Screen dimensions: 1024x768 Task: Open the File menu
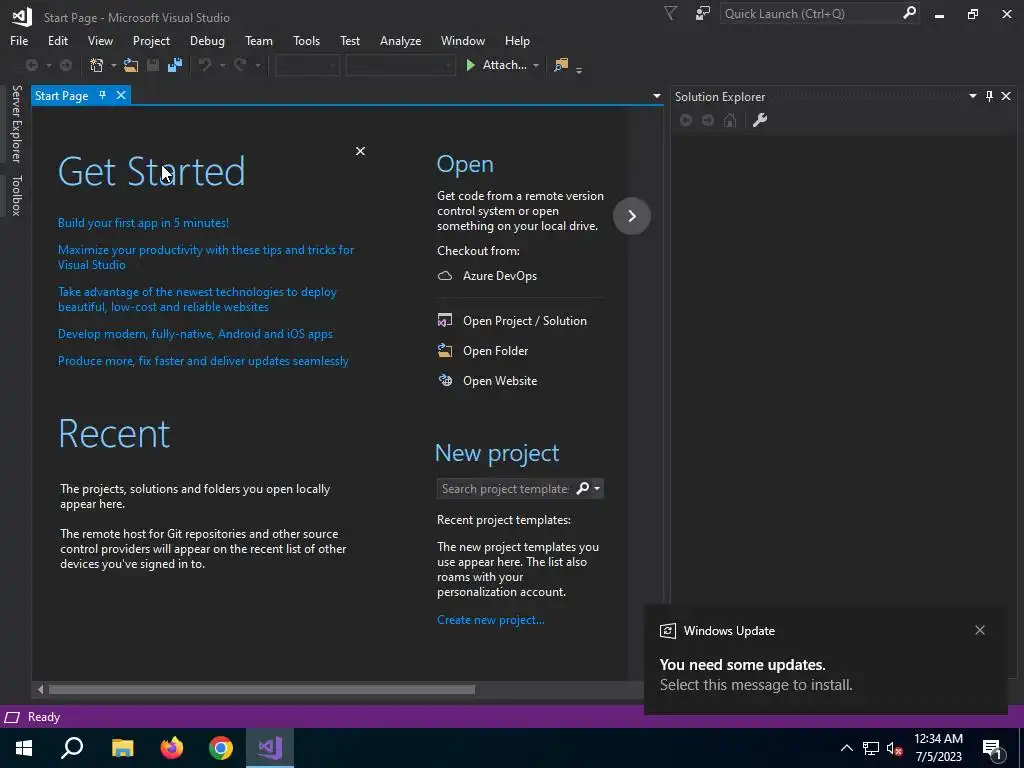tap(19, 40)
